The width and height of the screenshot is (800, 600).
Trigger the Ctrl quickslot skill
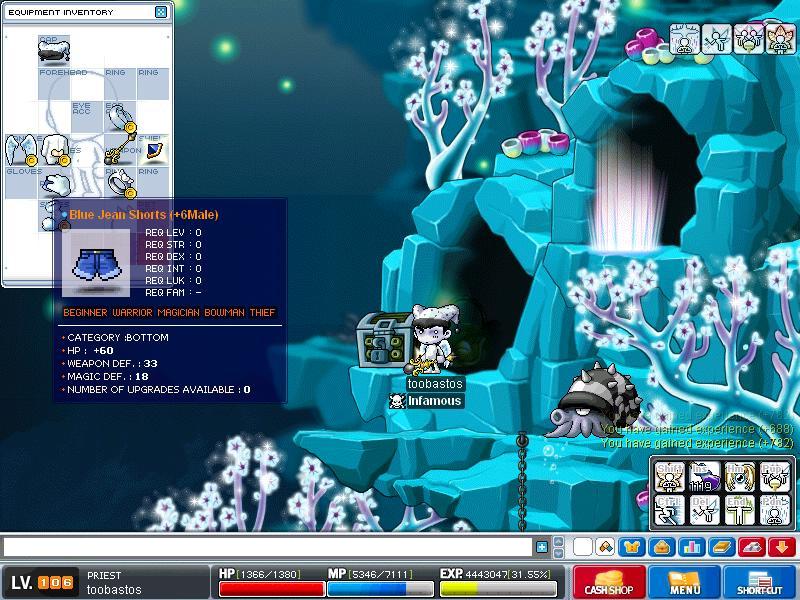pos(669,510)
